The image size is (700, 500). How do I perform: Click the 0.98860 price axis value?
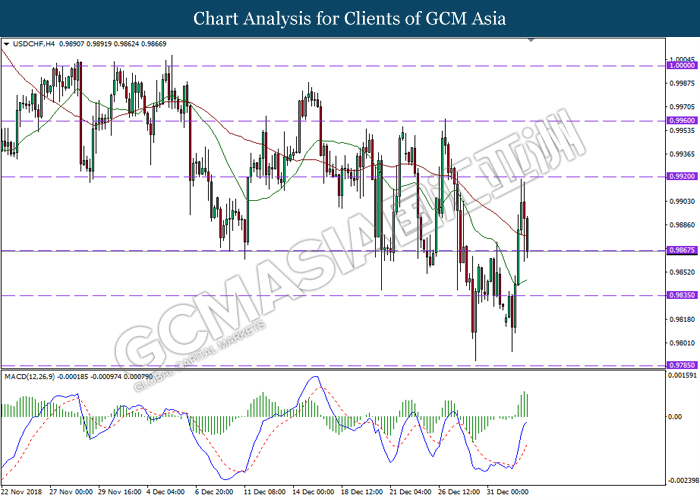pyautogui.click(x=682, y=225)
